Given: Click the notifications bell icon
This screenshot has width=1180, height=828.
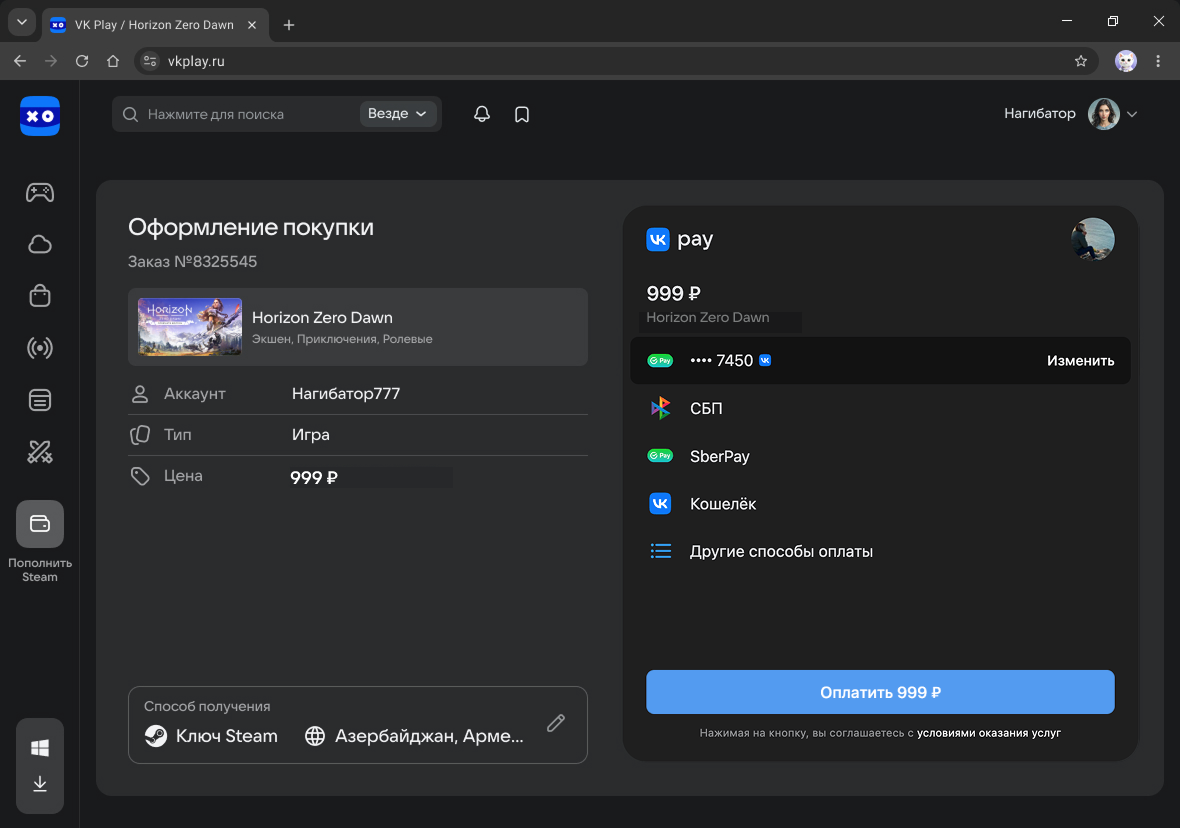Looking at the screenshot, I should coord(482,114).
